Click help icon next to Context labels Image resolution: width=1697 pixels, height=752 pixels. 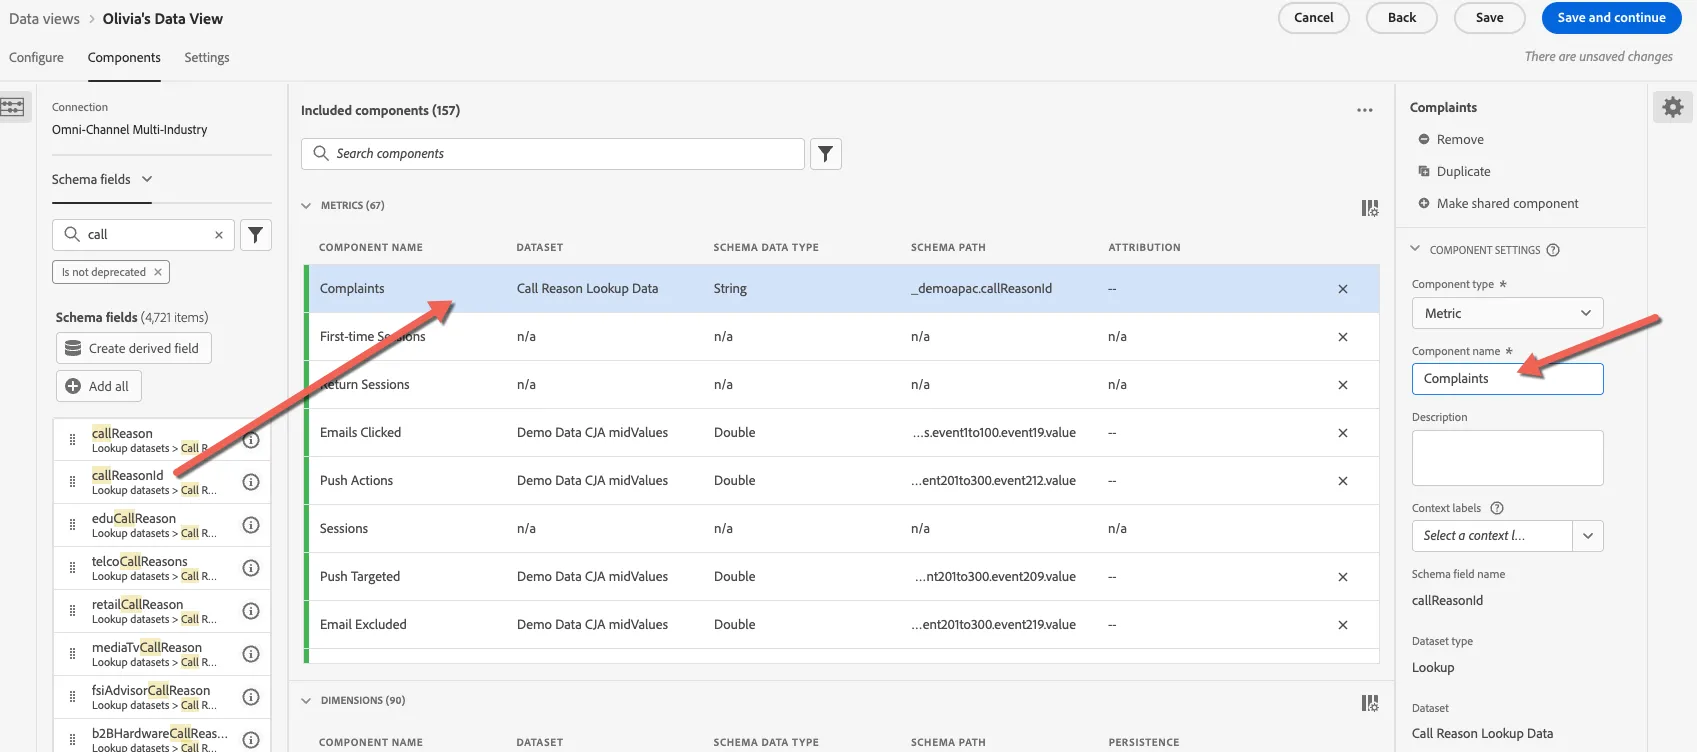point(1497,508)
